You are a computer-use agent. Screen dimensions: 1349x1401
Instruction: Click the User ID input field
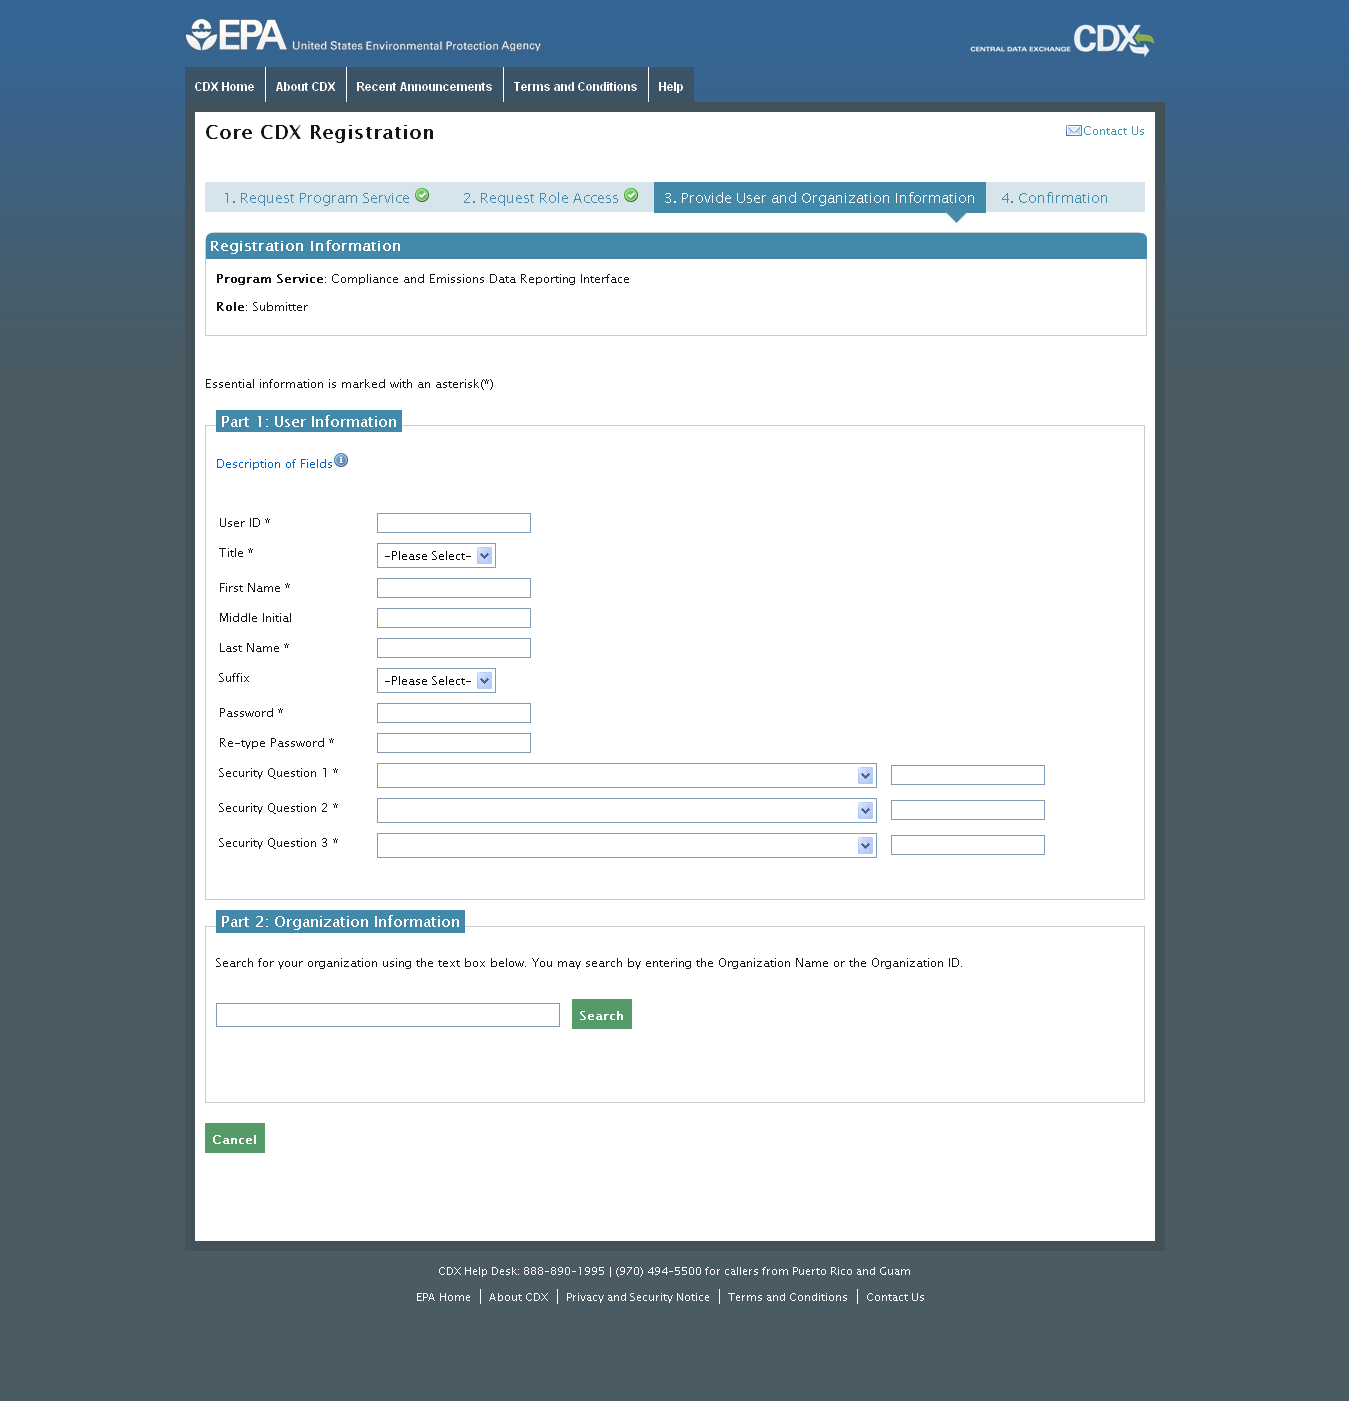(x=453, y=522)
